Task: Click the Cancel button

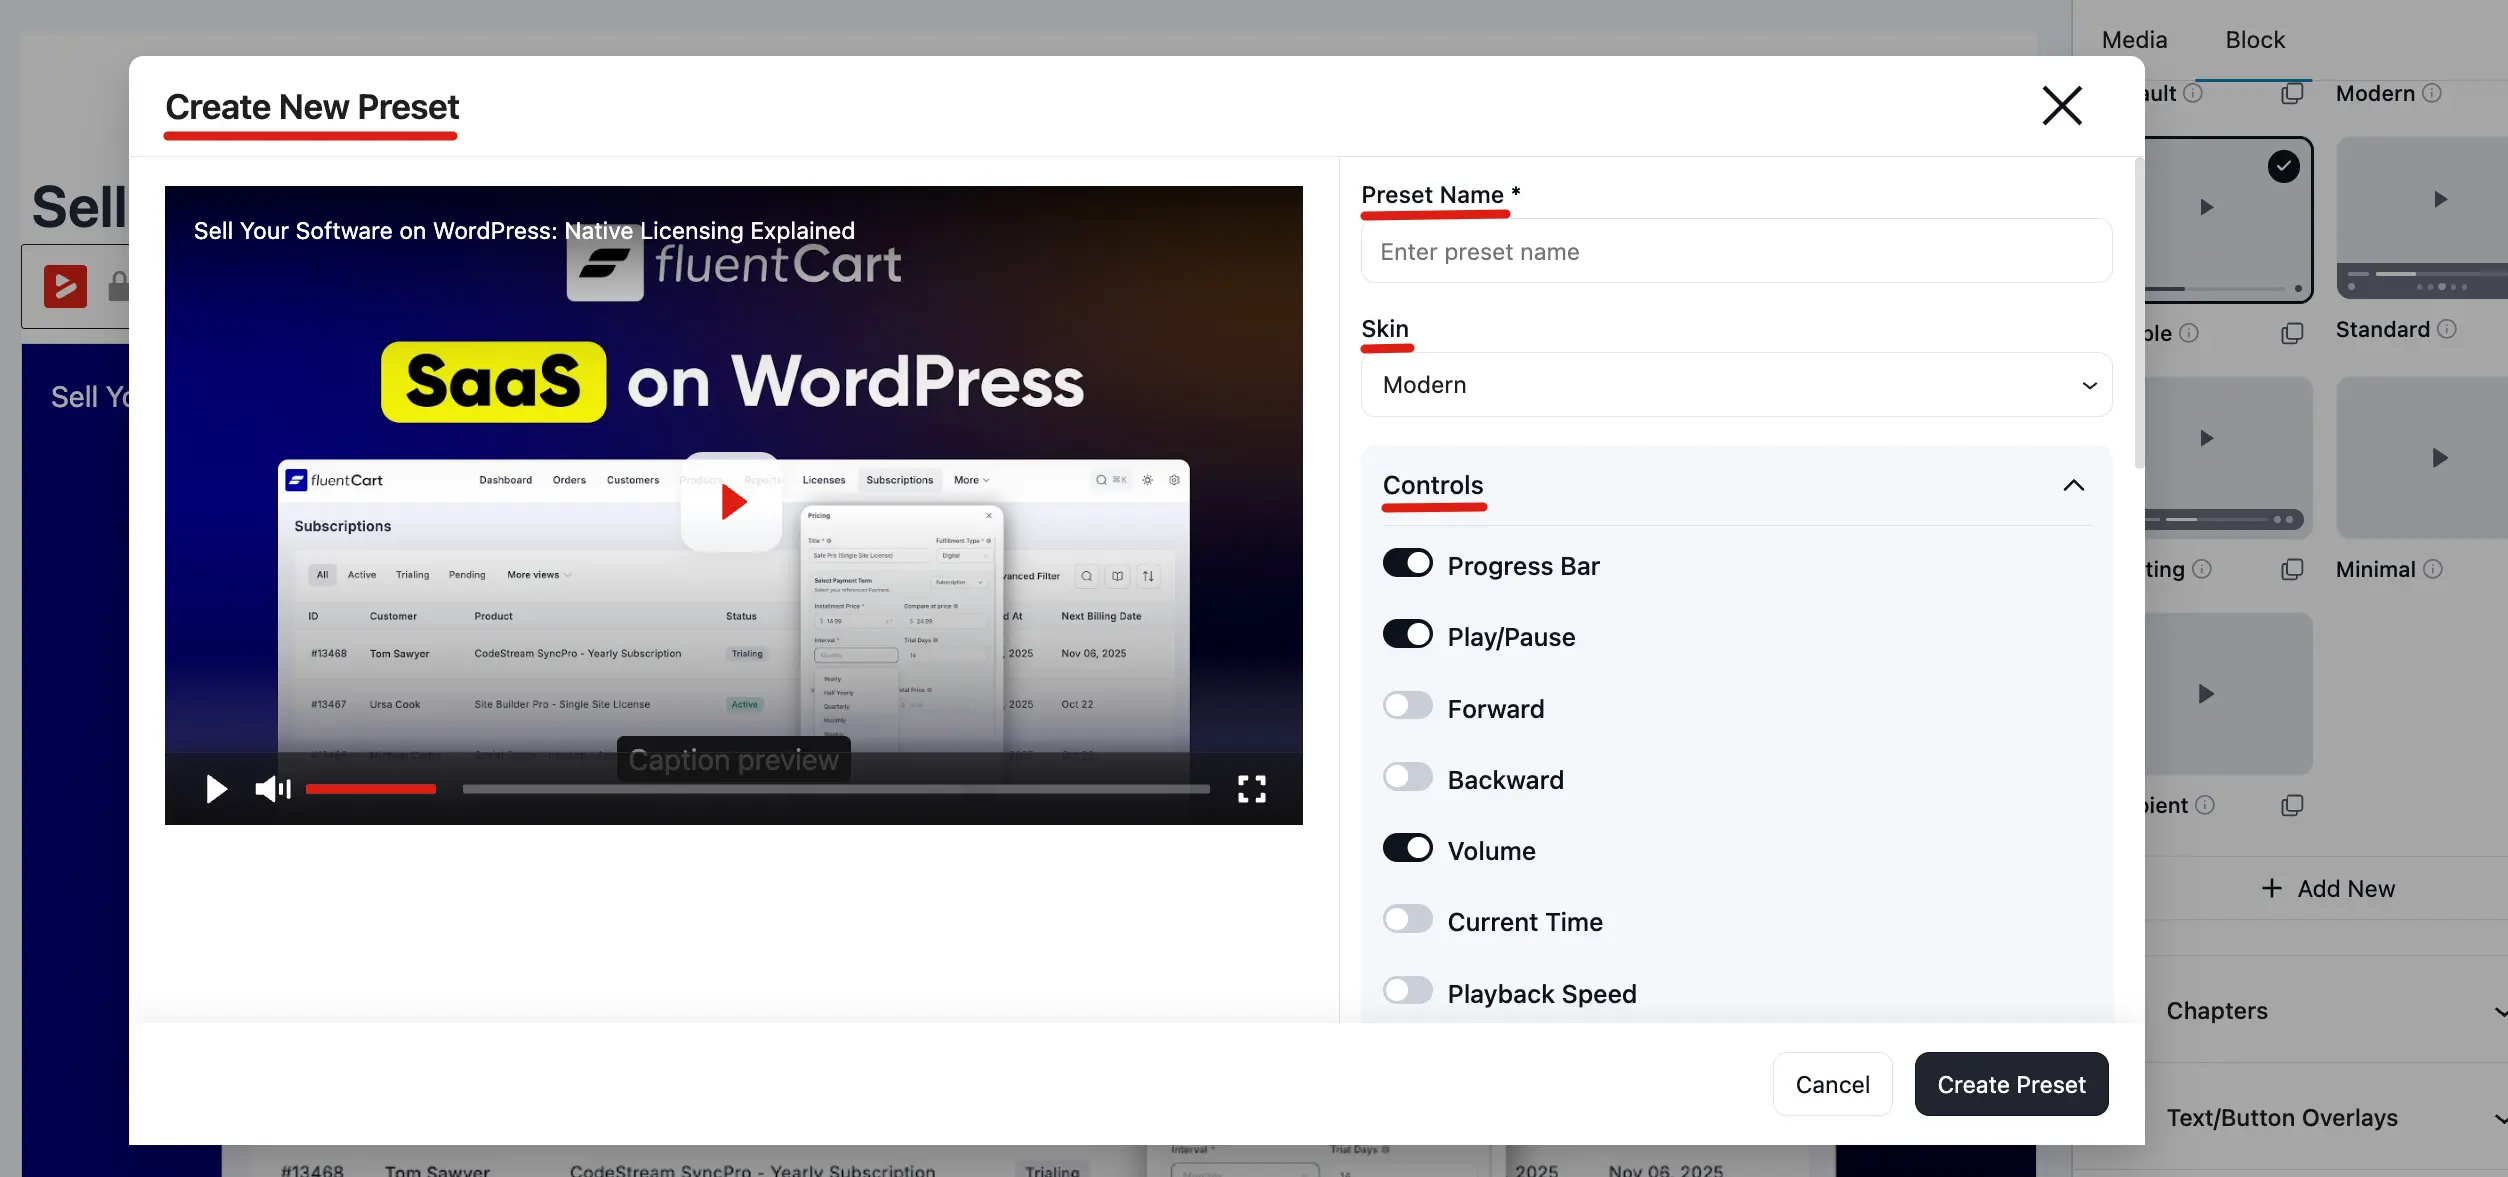Action: [x=1832, y=1084]
